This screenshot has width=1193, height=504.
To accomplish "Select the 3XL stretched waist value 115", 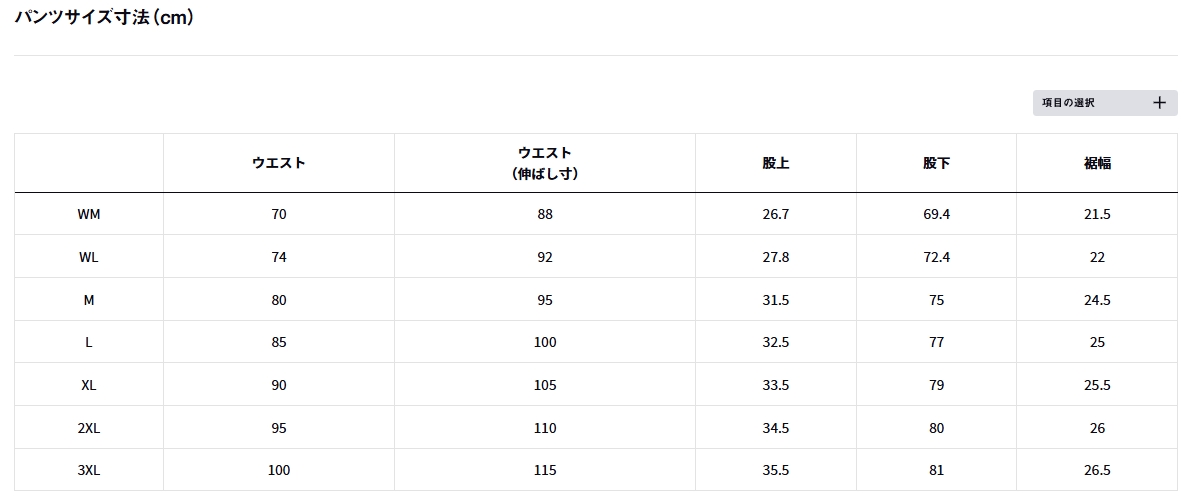I will [x=545, y=470].
